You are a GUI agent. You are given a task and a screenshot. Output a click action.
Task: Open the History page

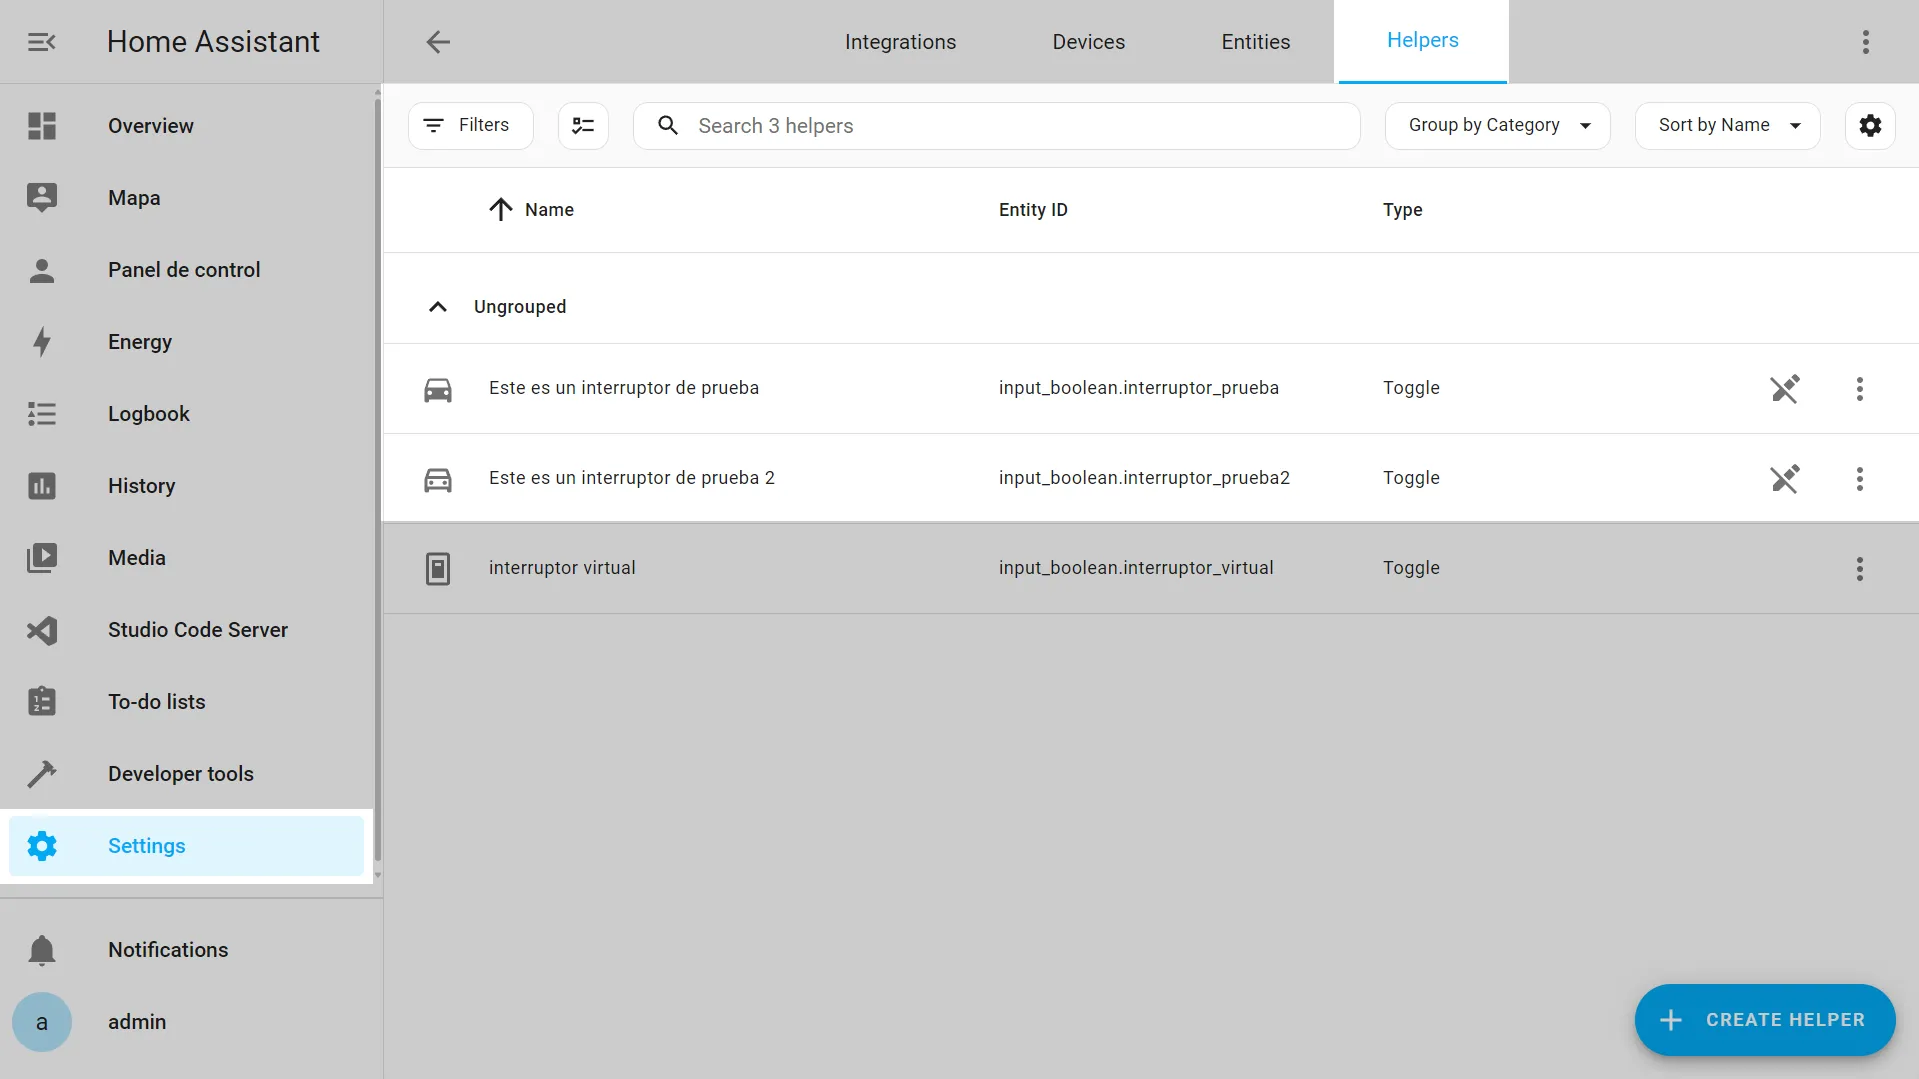tap(186, 486)
